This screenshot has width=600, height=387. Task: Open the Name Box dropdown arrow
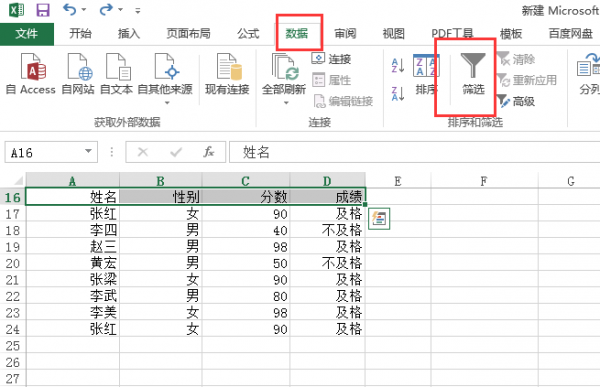pyautogui.click(x=88, y=151)
